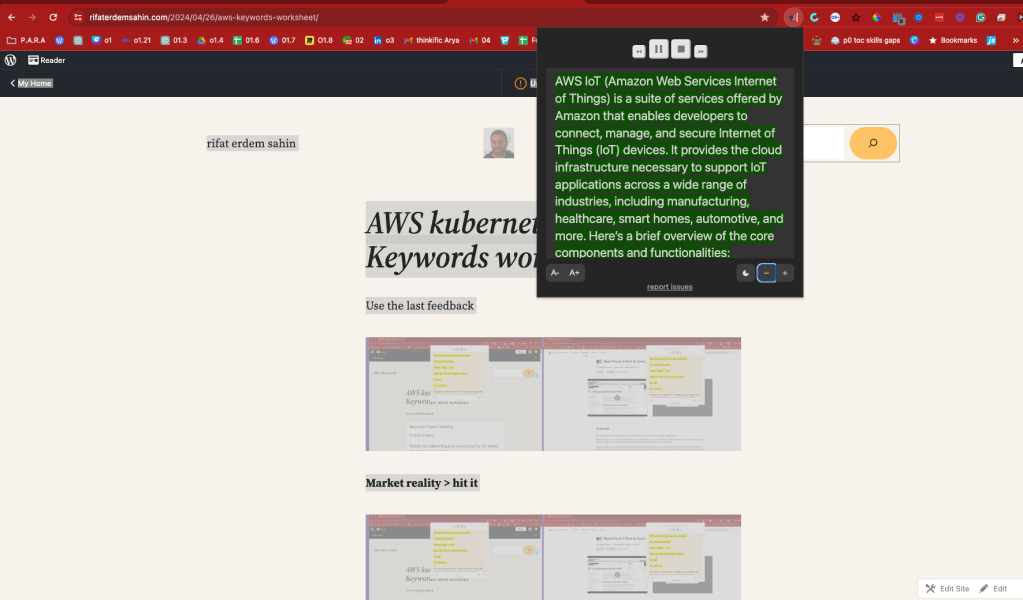
Task: Click the plus button in reader popup
Action: pyautogui.click(x=785, y=273)
